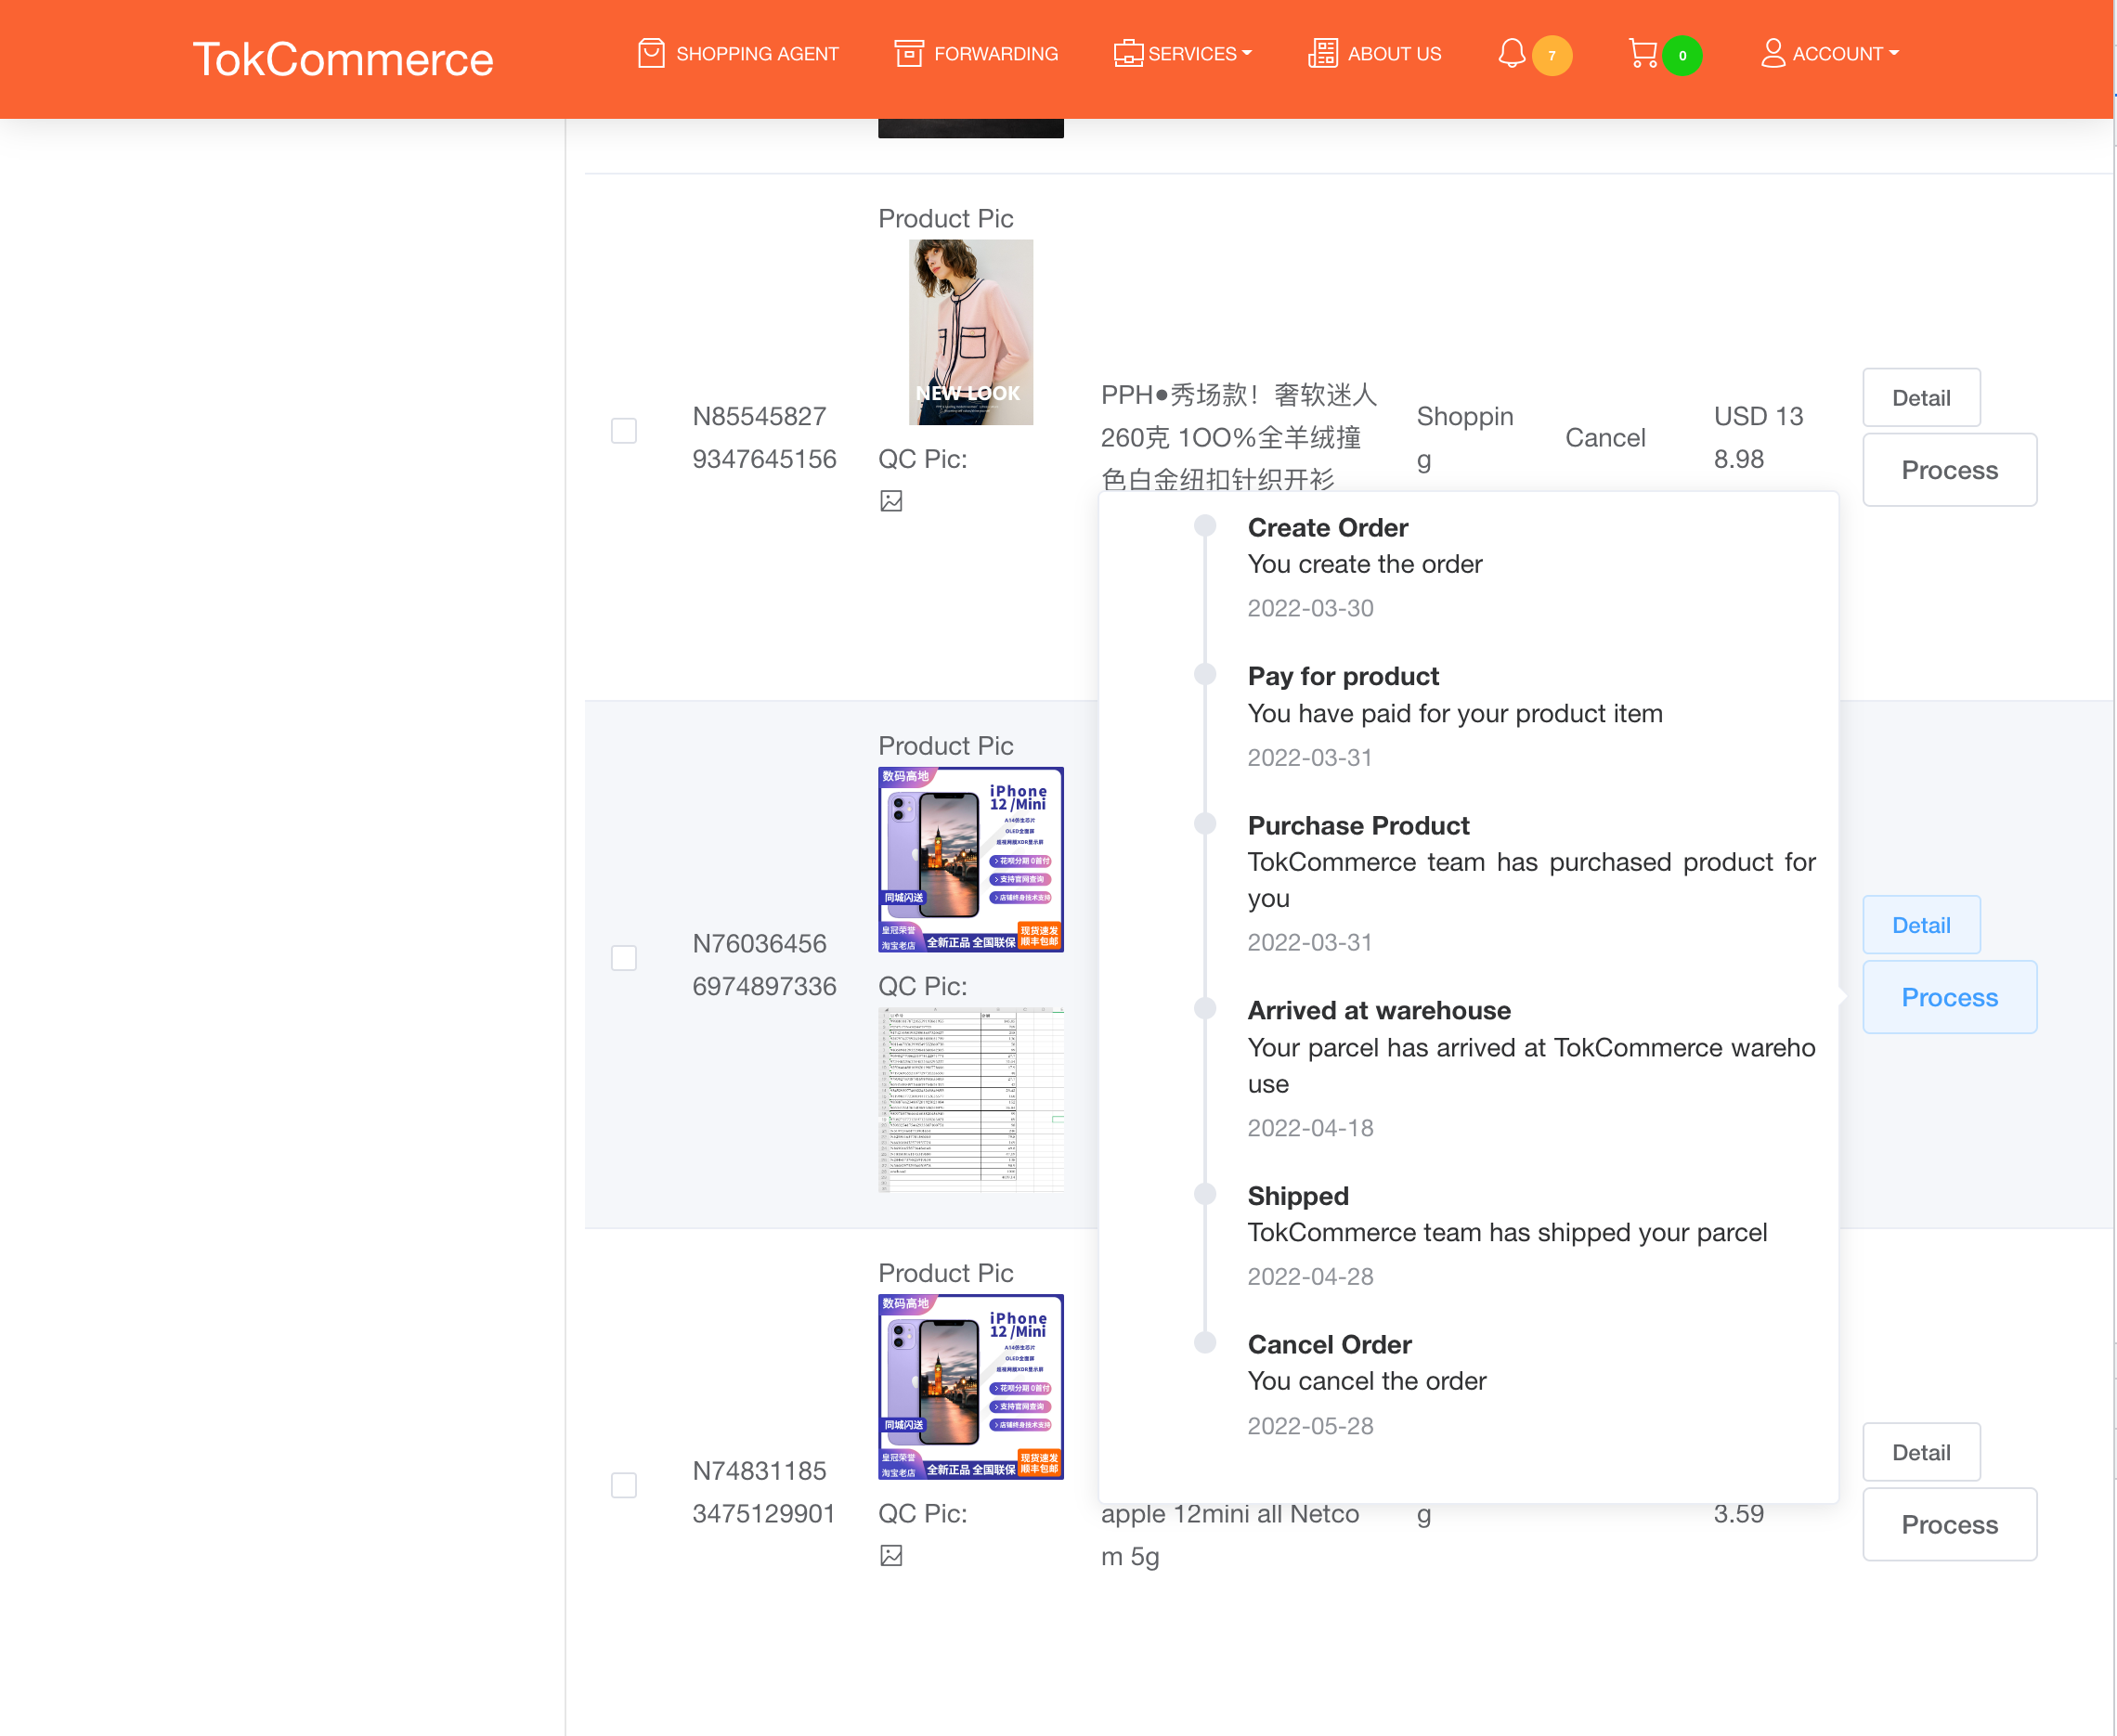The width and height of the screenshot is (2117, 1736).
Task: Select the checkbox for order N85545827
Action: point(624,431)
